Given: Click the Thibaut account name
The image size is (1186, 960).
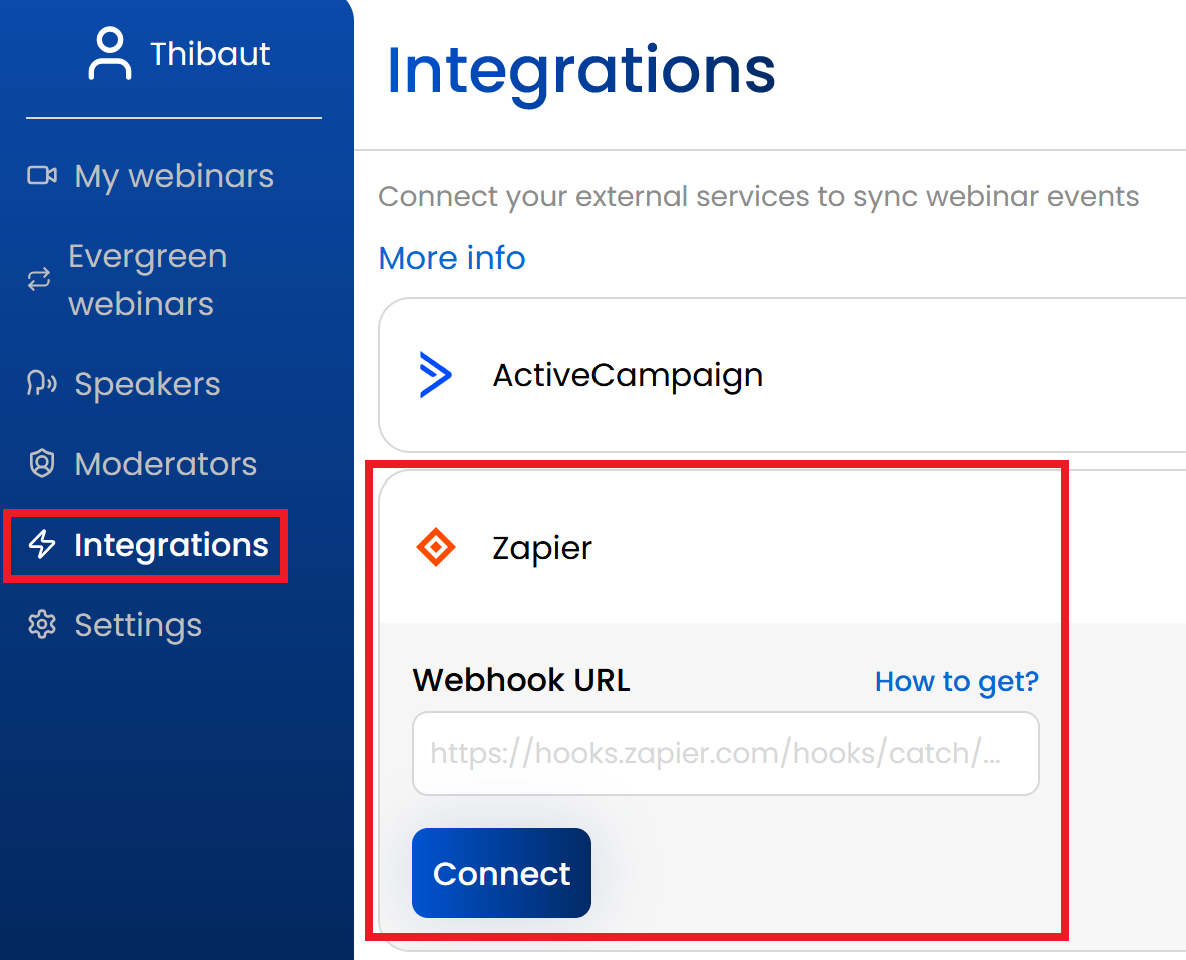Looking at the screenshot, I should [x=210, y=54].
